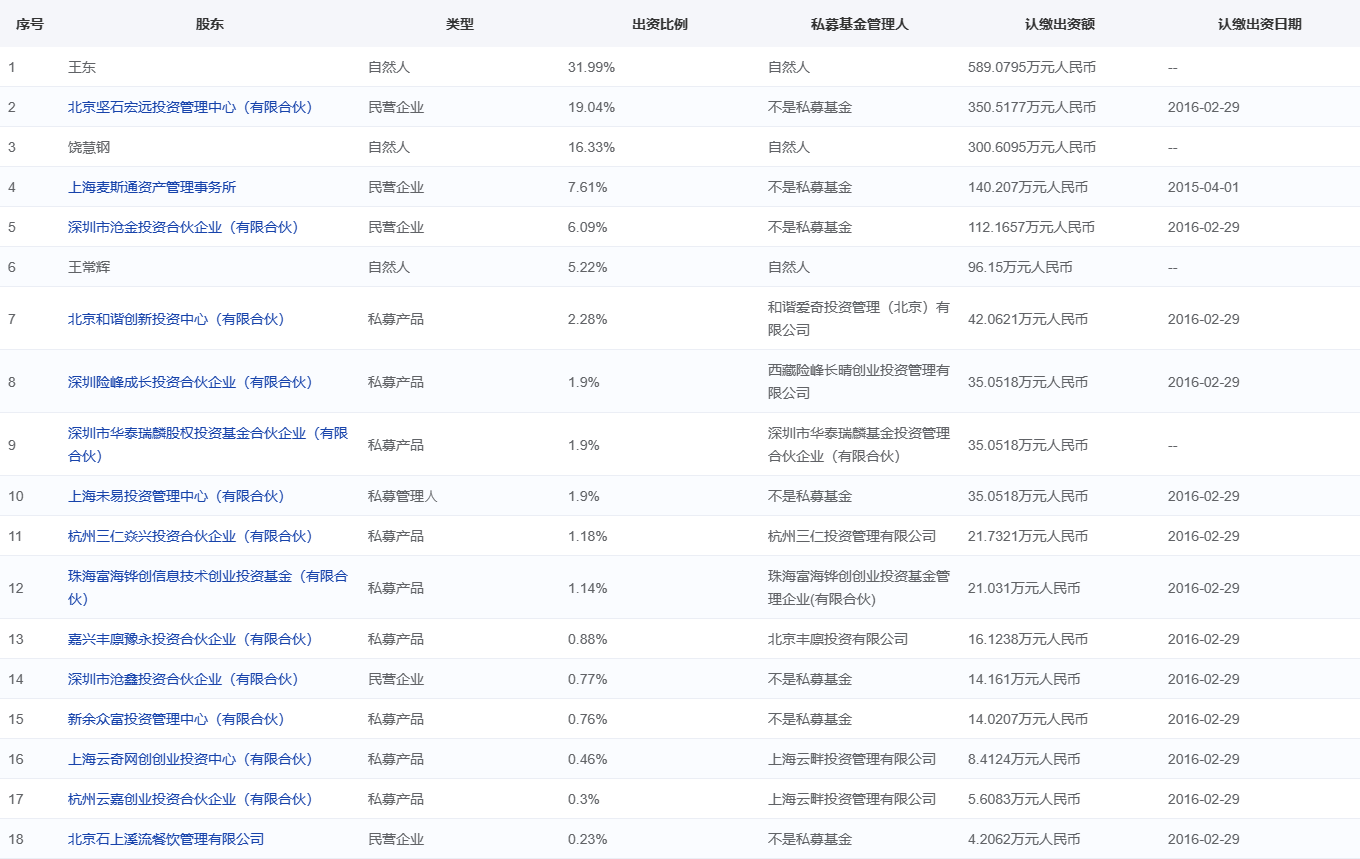
Task: Select the 16.33% ownership cell
Action: click(591, 147)
